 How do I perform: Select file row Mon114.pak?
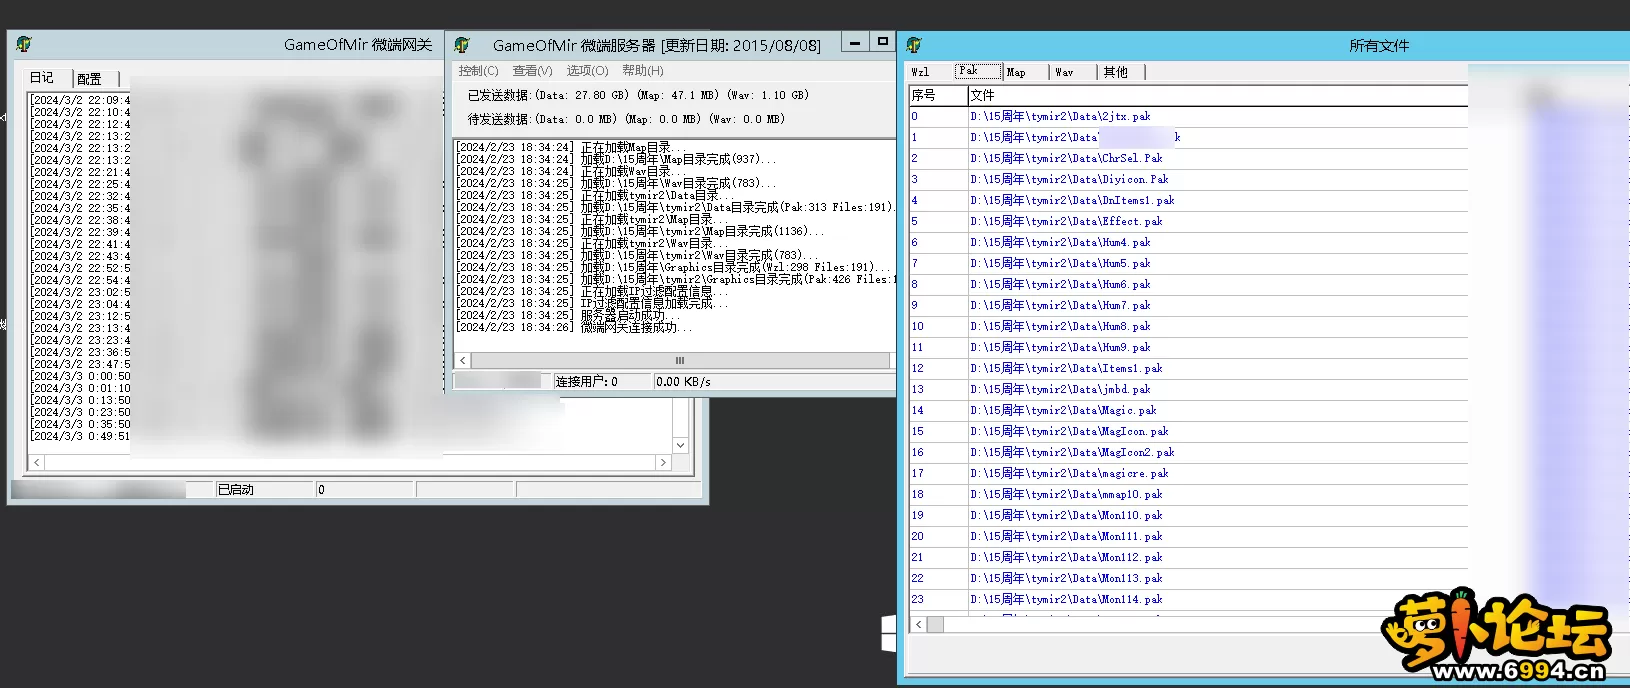pyautogui.click(x=1188, y=599)
